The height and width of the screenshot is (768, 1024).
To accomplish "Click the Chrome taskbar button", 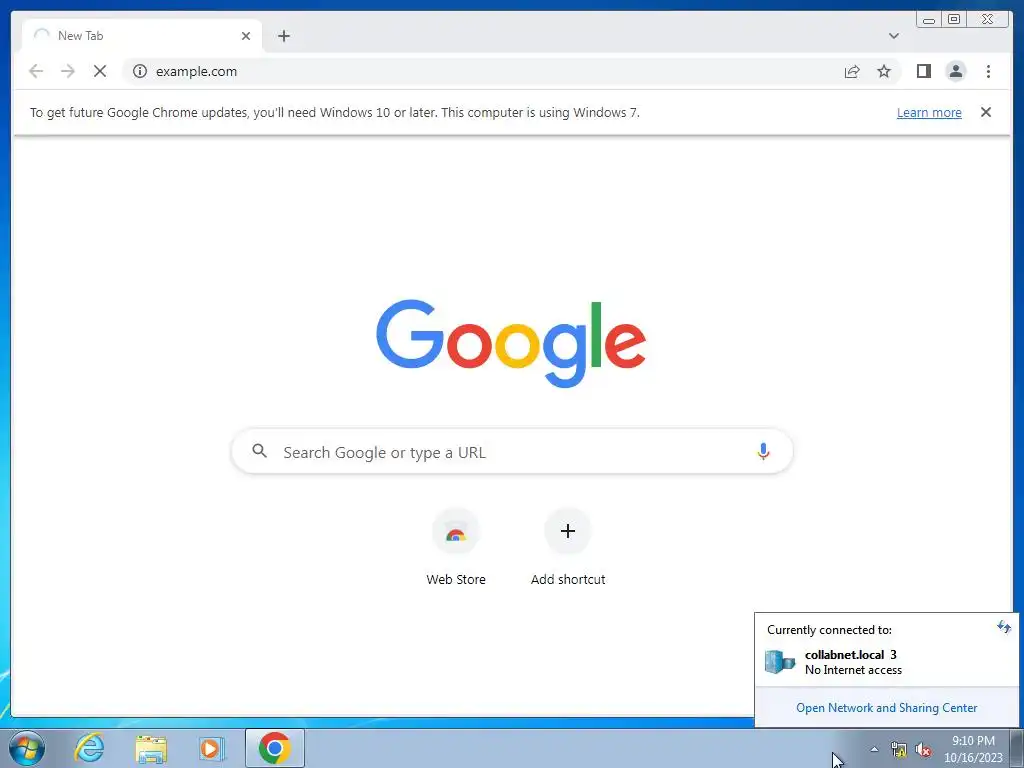I will [x=274, y=748].
